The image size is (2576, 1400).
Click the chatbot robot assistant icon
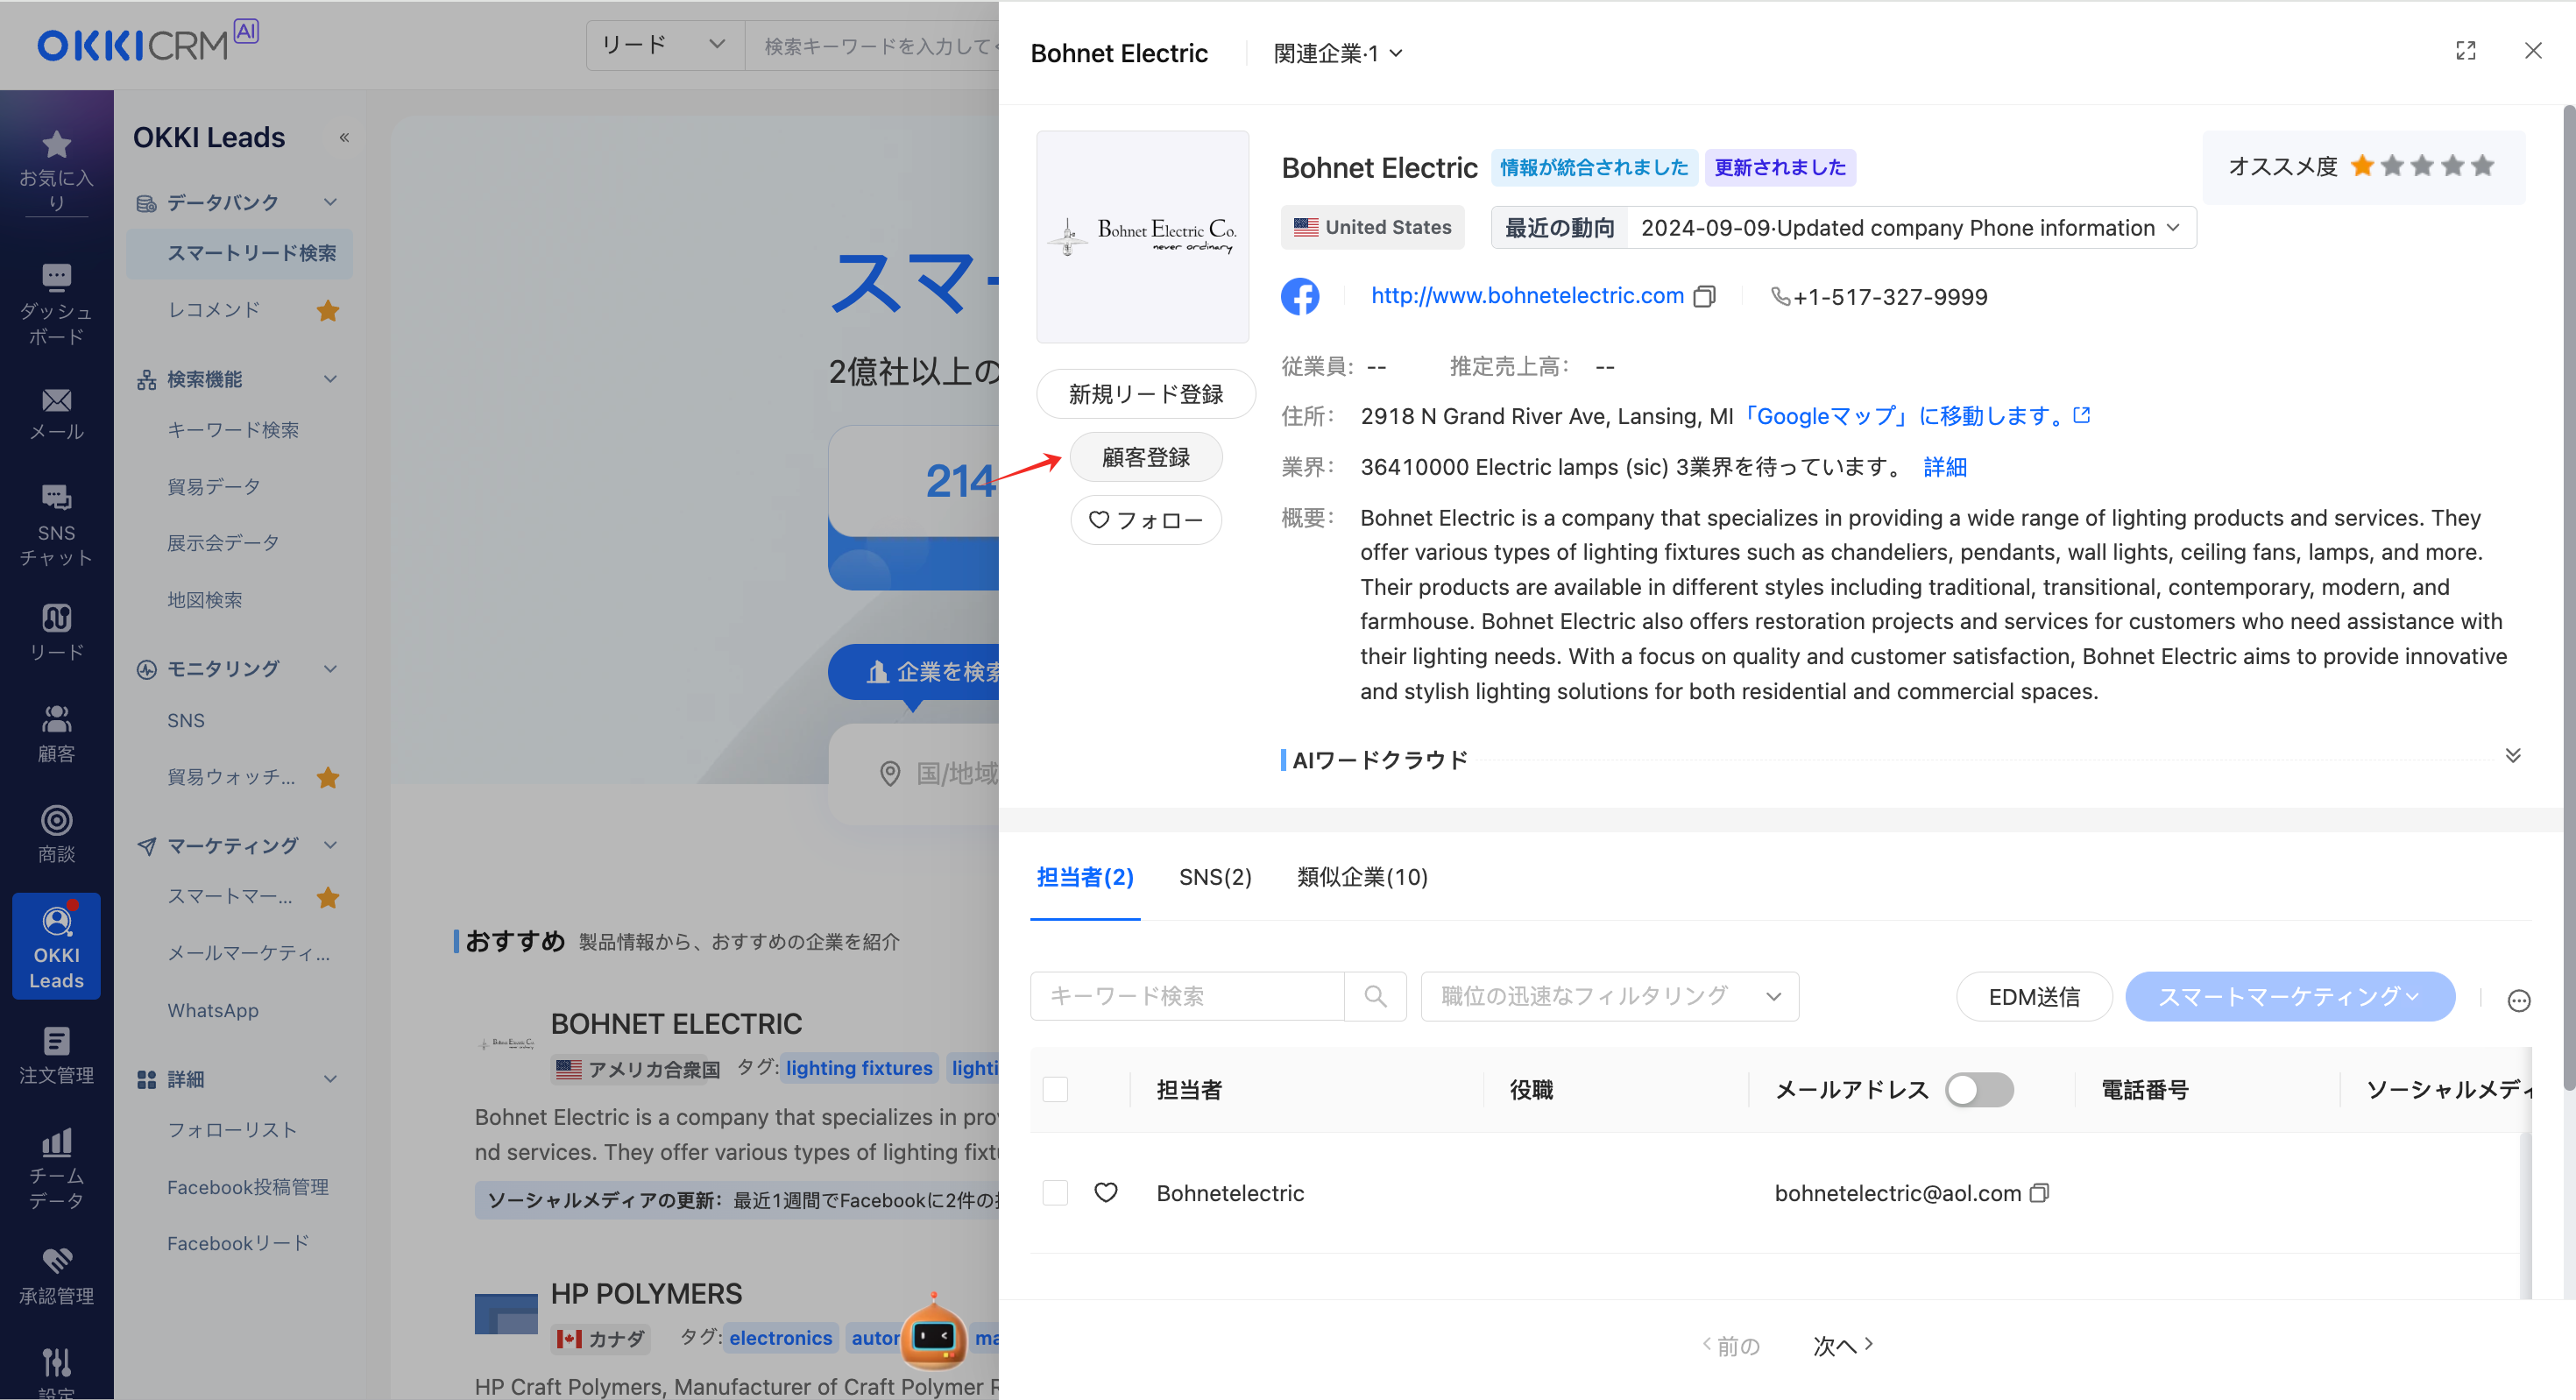[934, 1334]
